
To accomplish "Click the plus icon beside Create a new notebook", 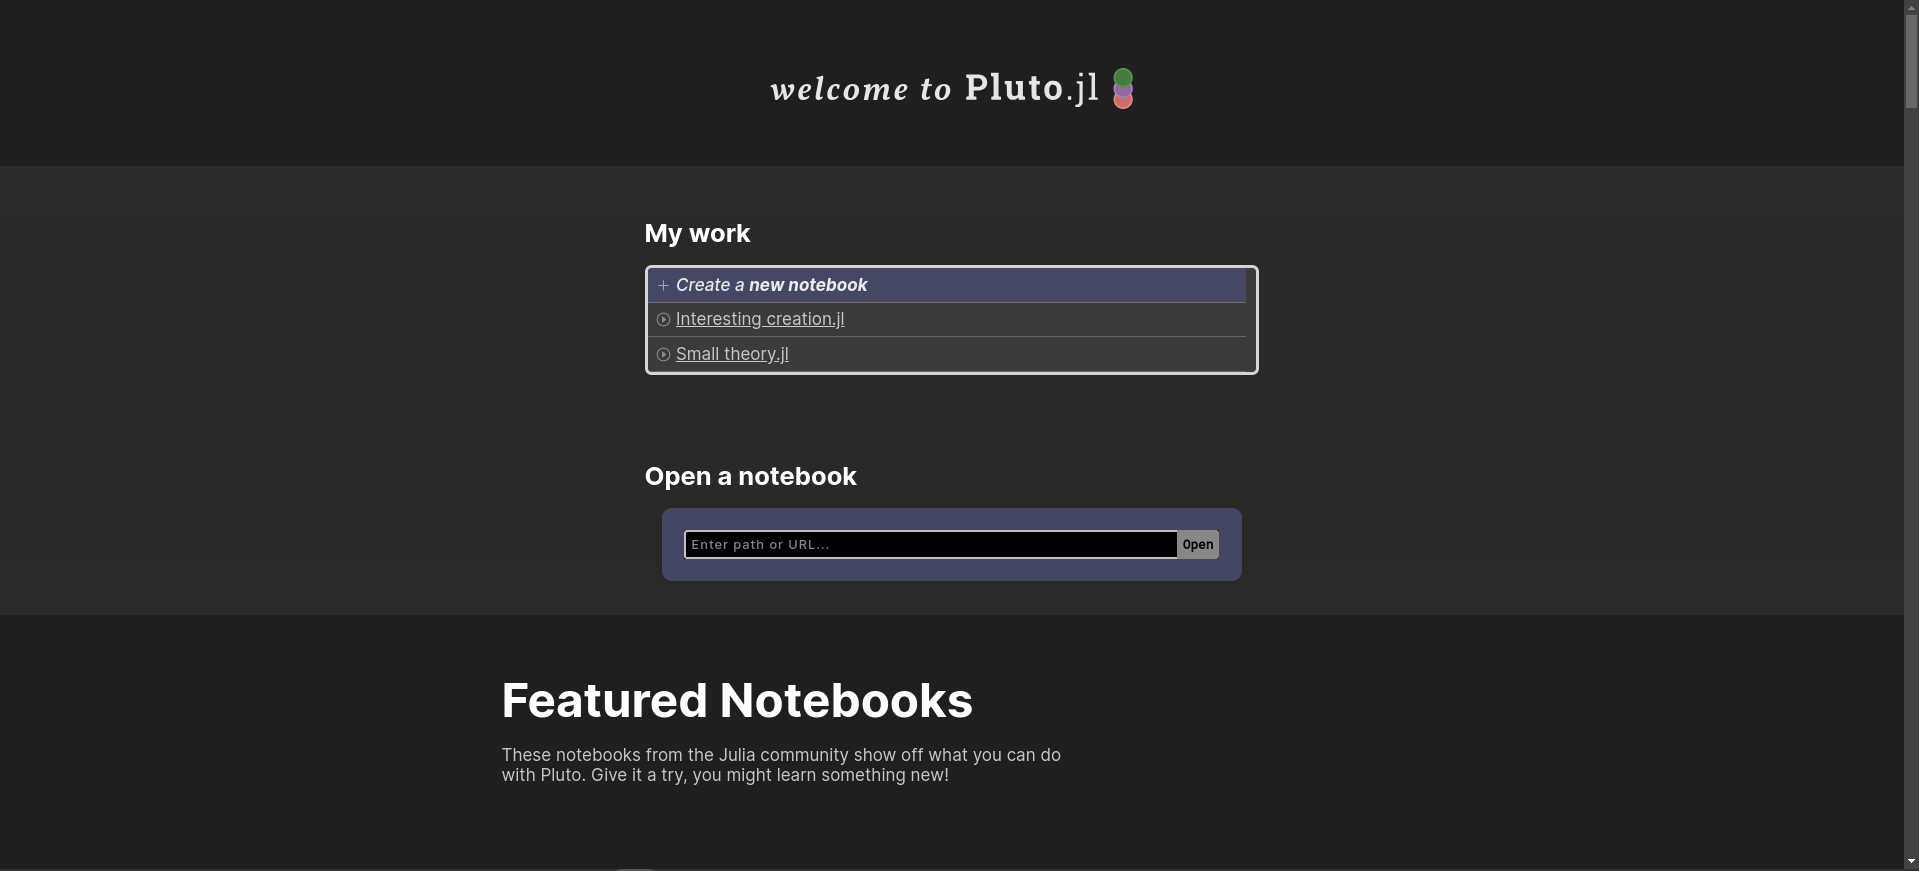I will (x=663, y=285).
